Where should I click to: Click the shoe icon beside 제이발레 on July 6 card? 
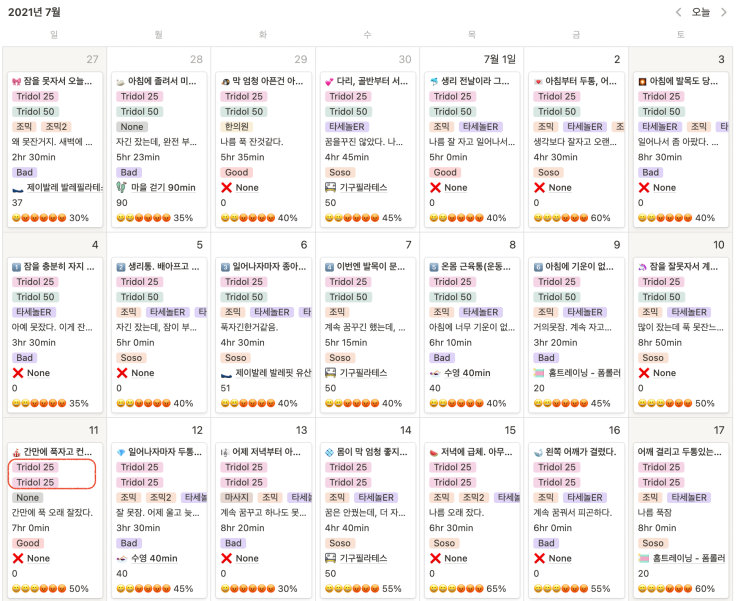point(226,374)
